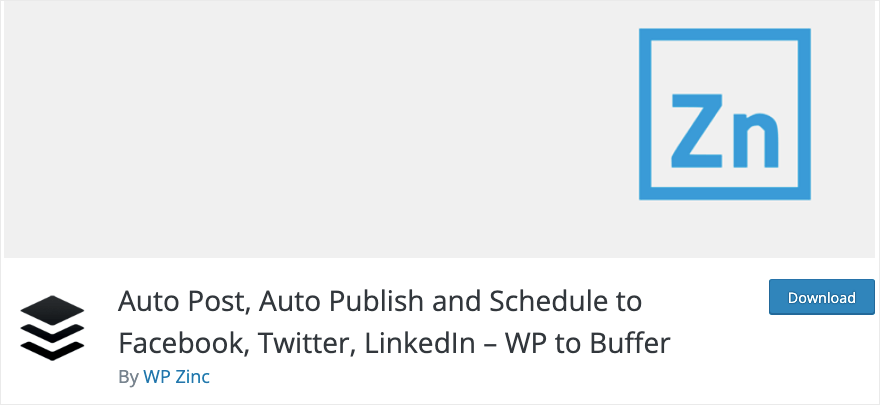The image size is (880, 405).
Task: Click the middle layer of Buffer icon
Action: point(52,333)
